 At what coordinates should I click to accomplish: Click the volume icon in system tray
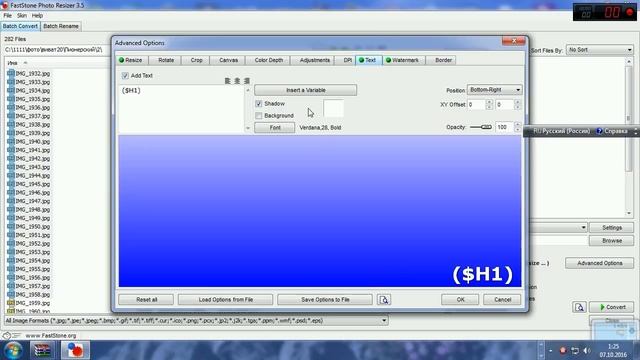pos(587,351)
